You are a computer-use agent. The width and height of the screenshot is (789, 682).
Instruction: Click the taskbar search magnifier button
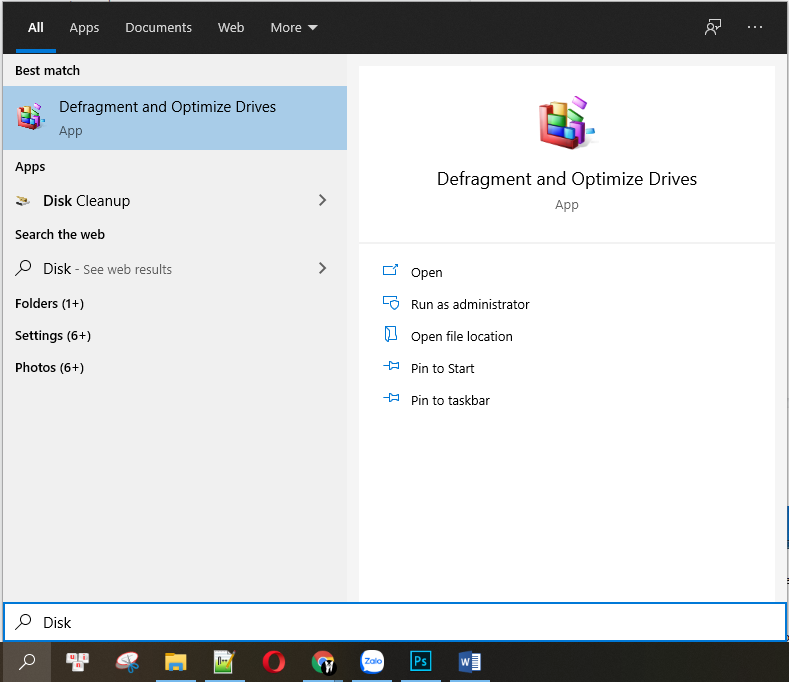tap(27, 661)
